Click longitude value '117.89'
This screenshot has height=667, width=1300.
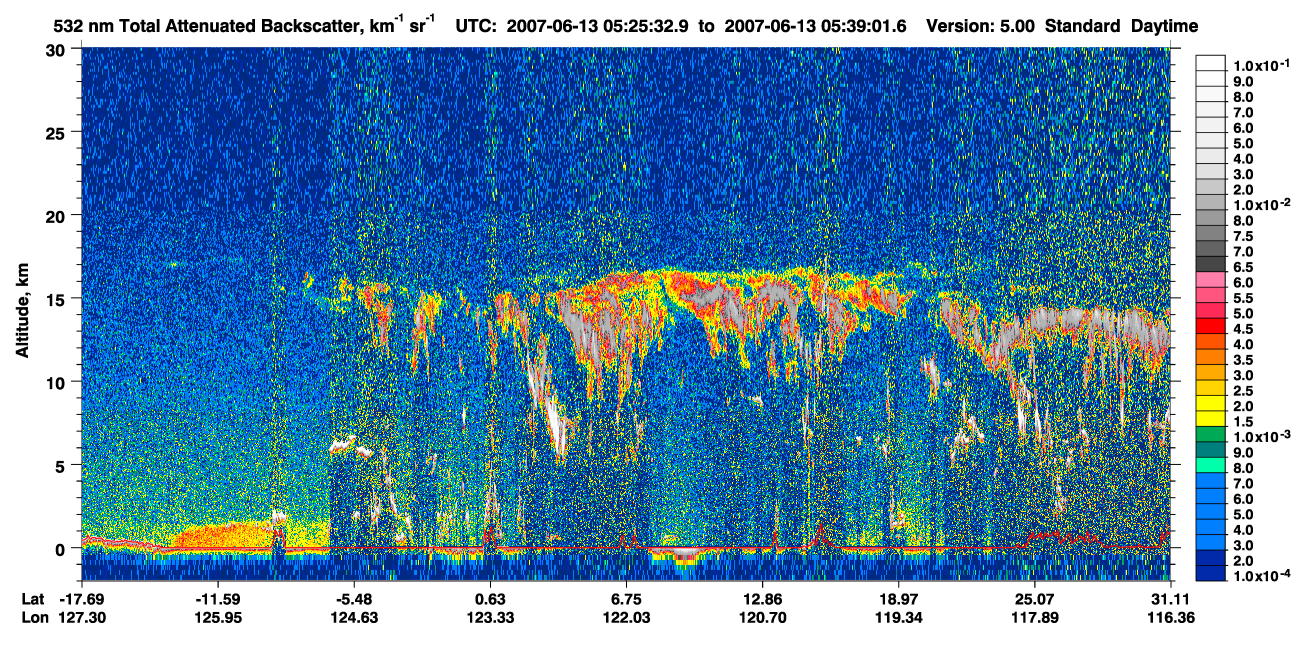coord(1034,618)
